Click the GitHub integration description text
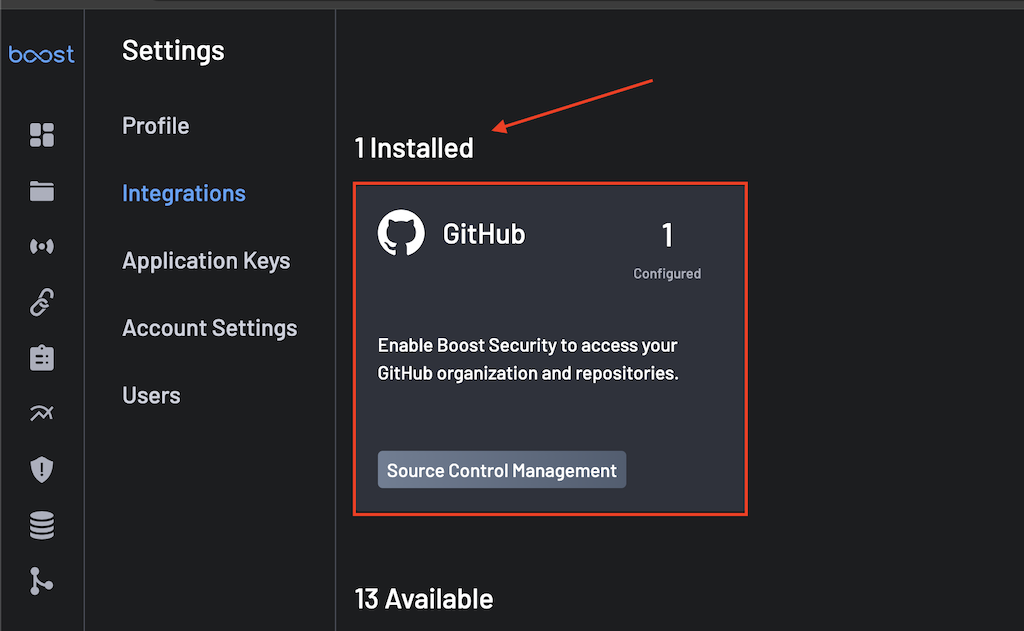This screenshot has height=631, width=1024. tap(528, 359)
